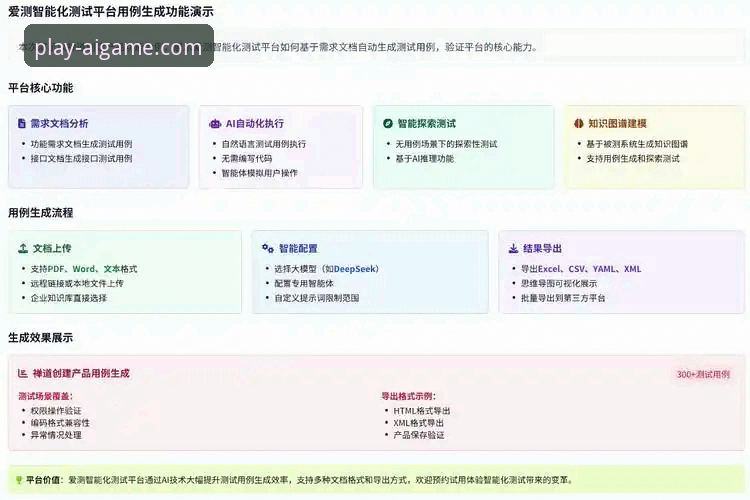The image size is (750, 500).
Task: Click the 用例生成流程 section heading
Action: click(41, 213)
